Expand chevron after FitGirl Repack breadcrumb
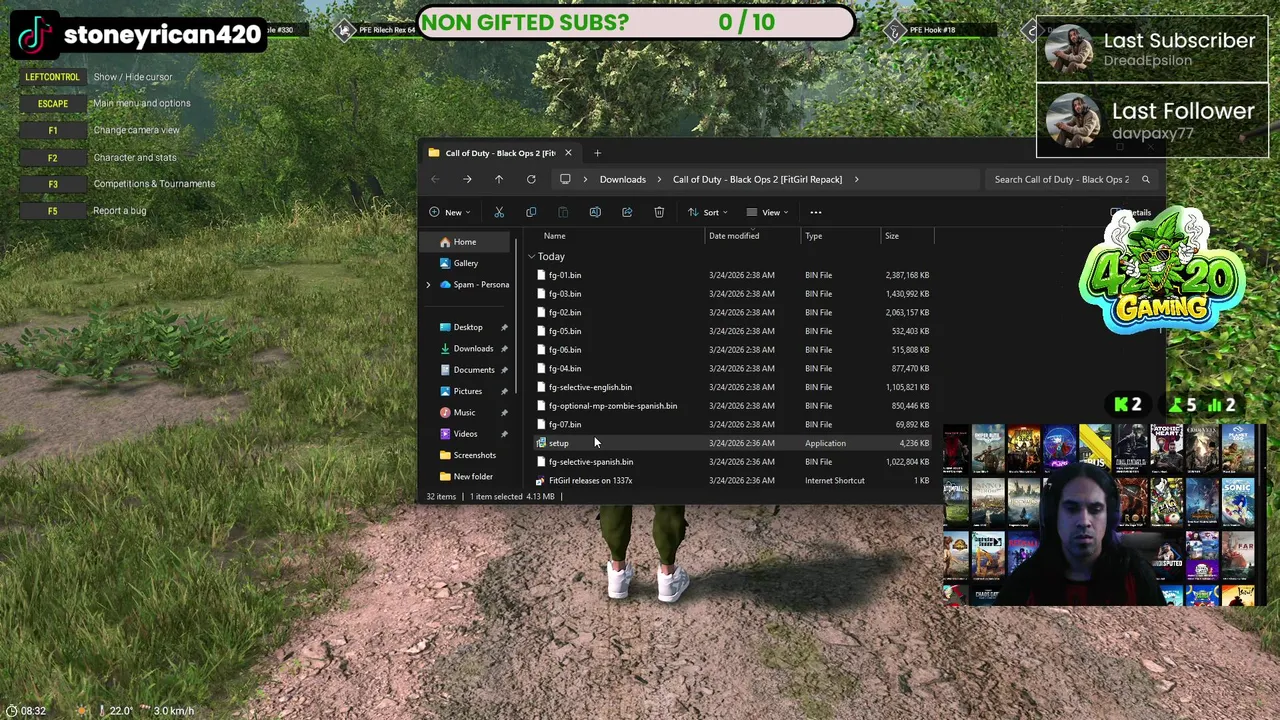The image size is (1280, 720). click(857, 179)
